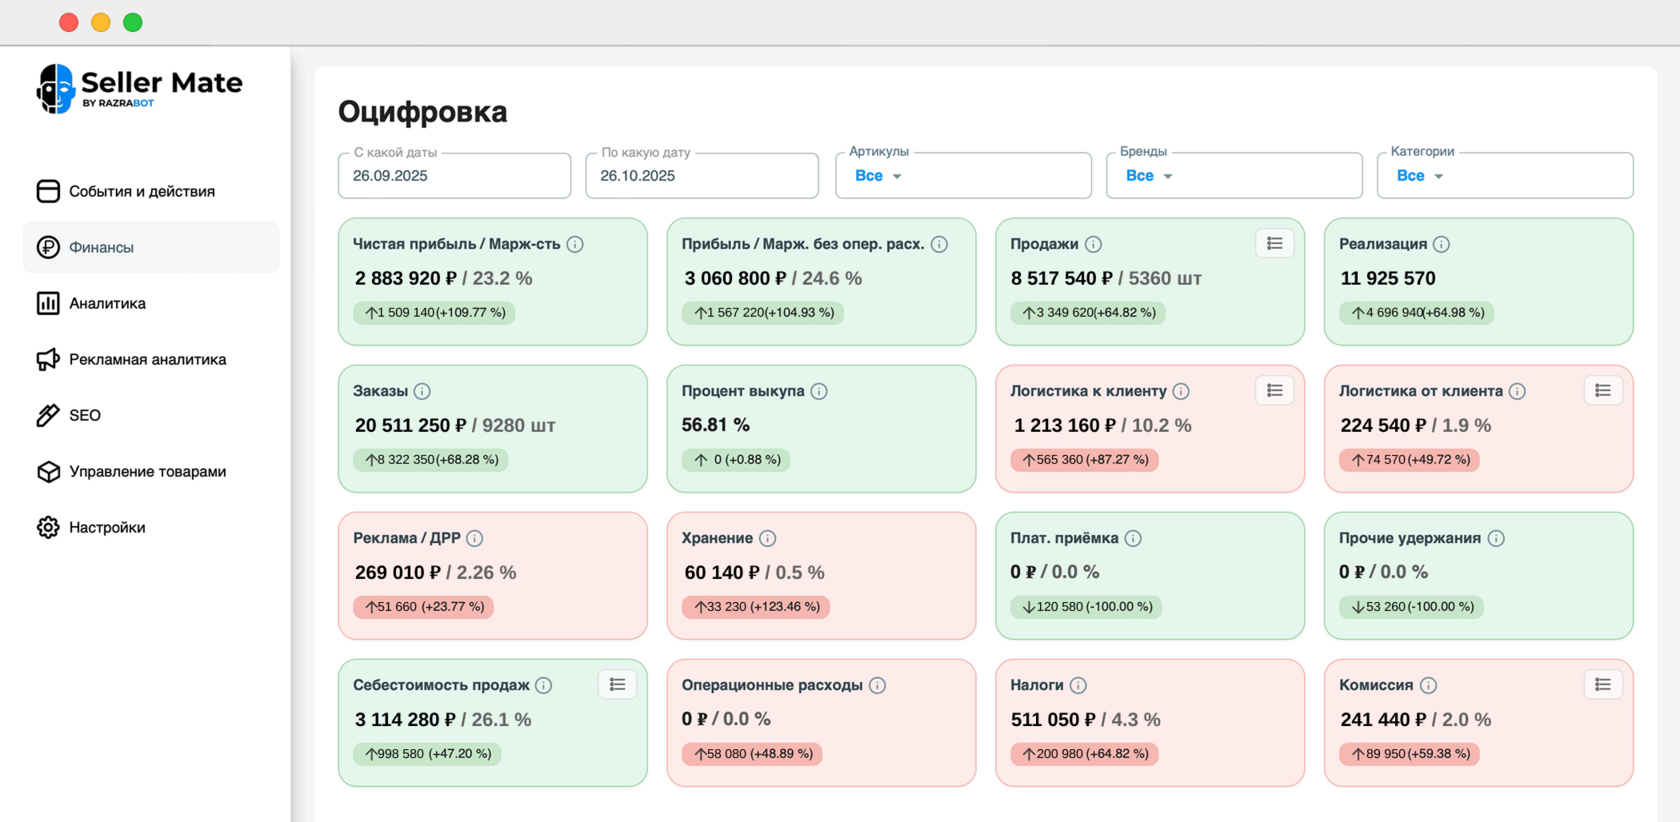
Task: Open the Аналитика menu section
Action: point(107,303)
